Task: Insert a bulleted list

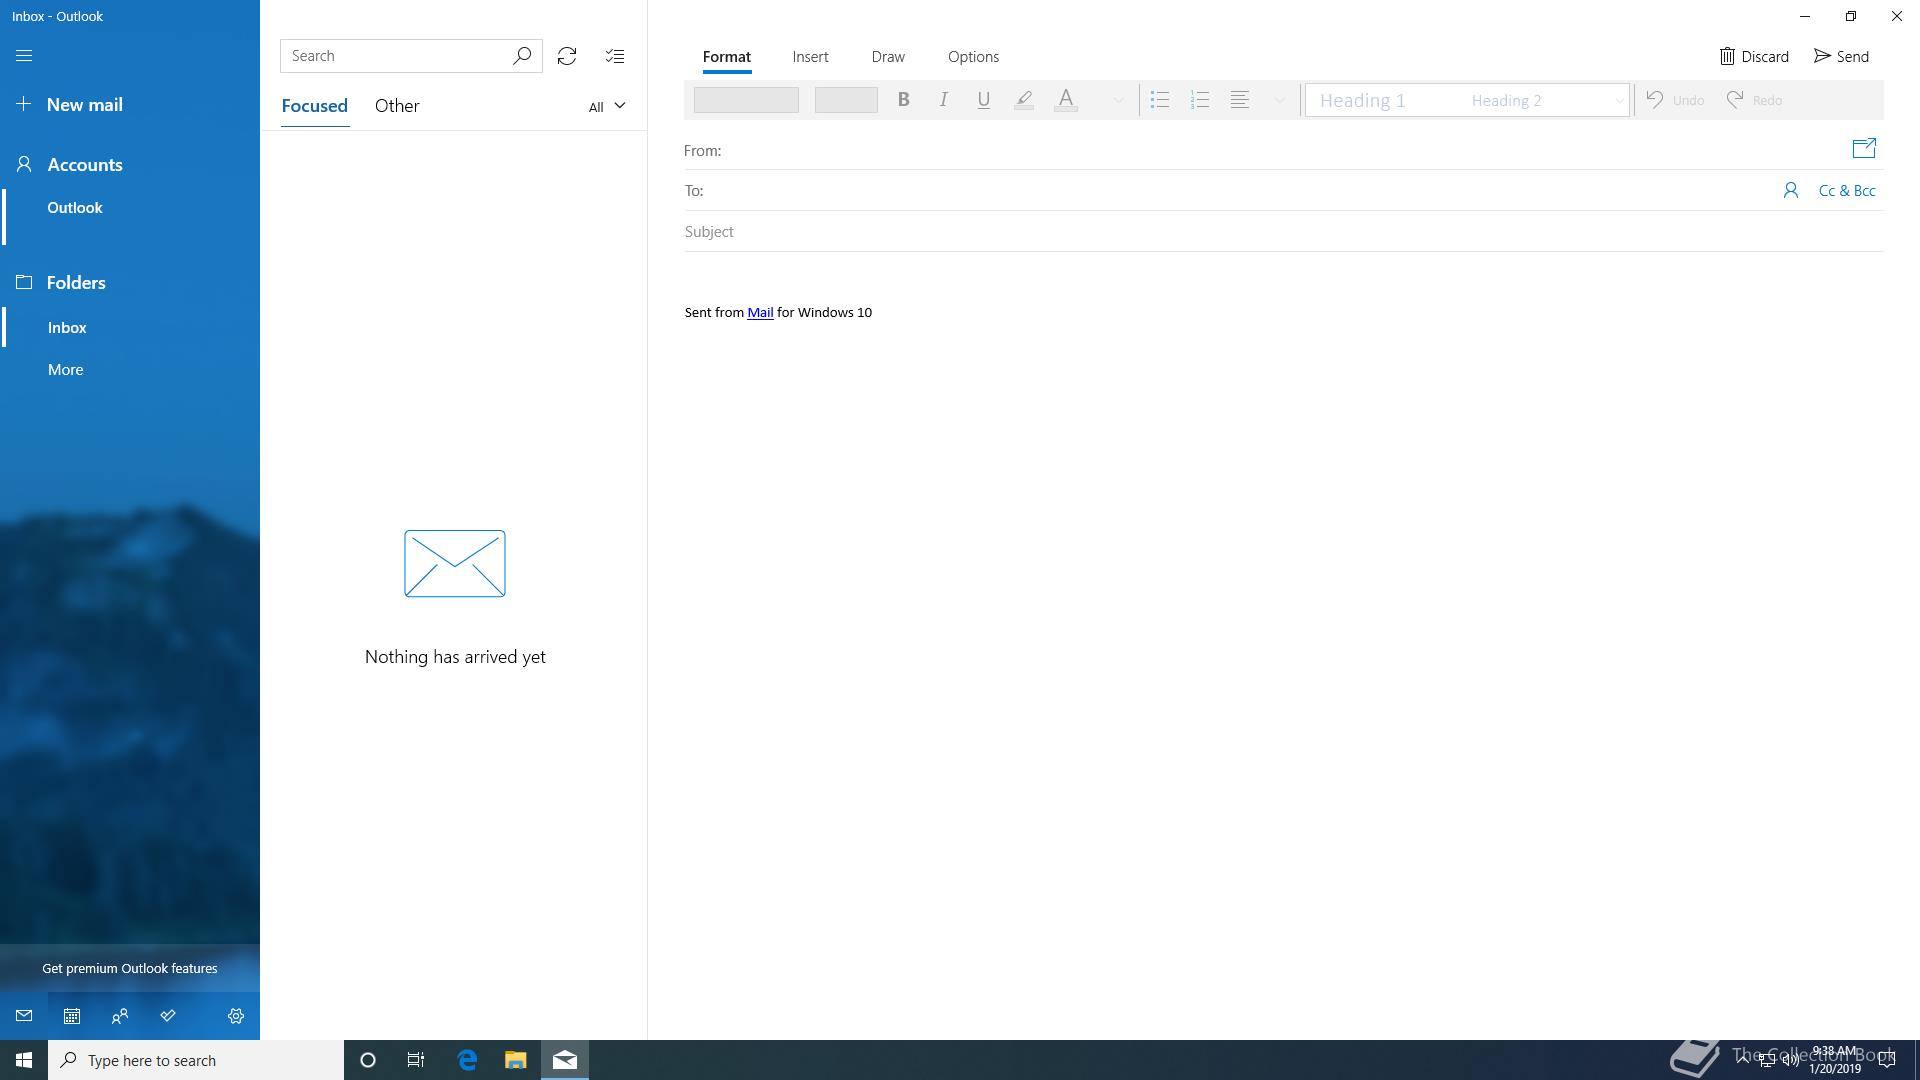Action: coord(1160,100)
